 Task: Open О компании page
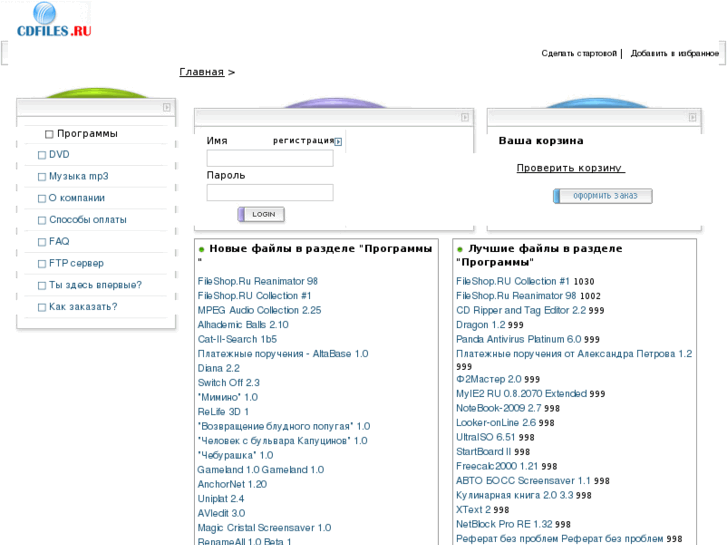tap(77, 198)
